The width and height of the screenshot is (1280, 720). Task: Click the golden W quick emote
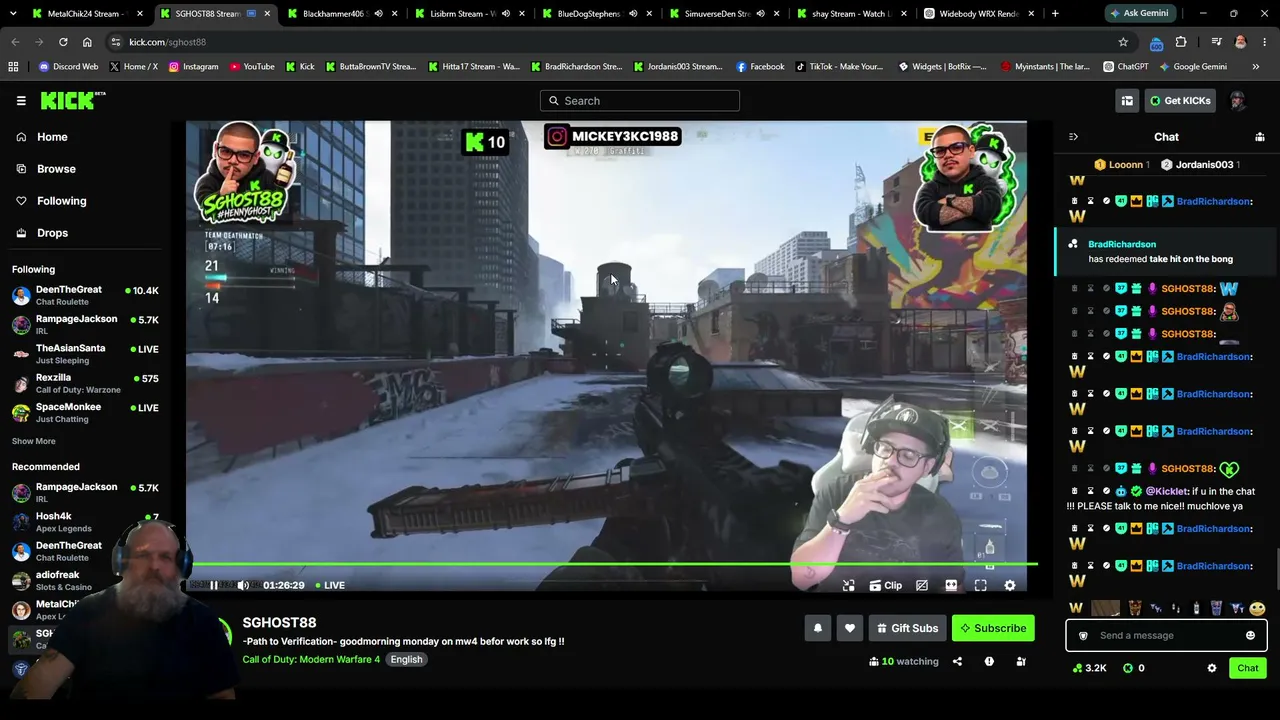pos(1076,608)
